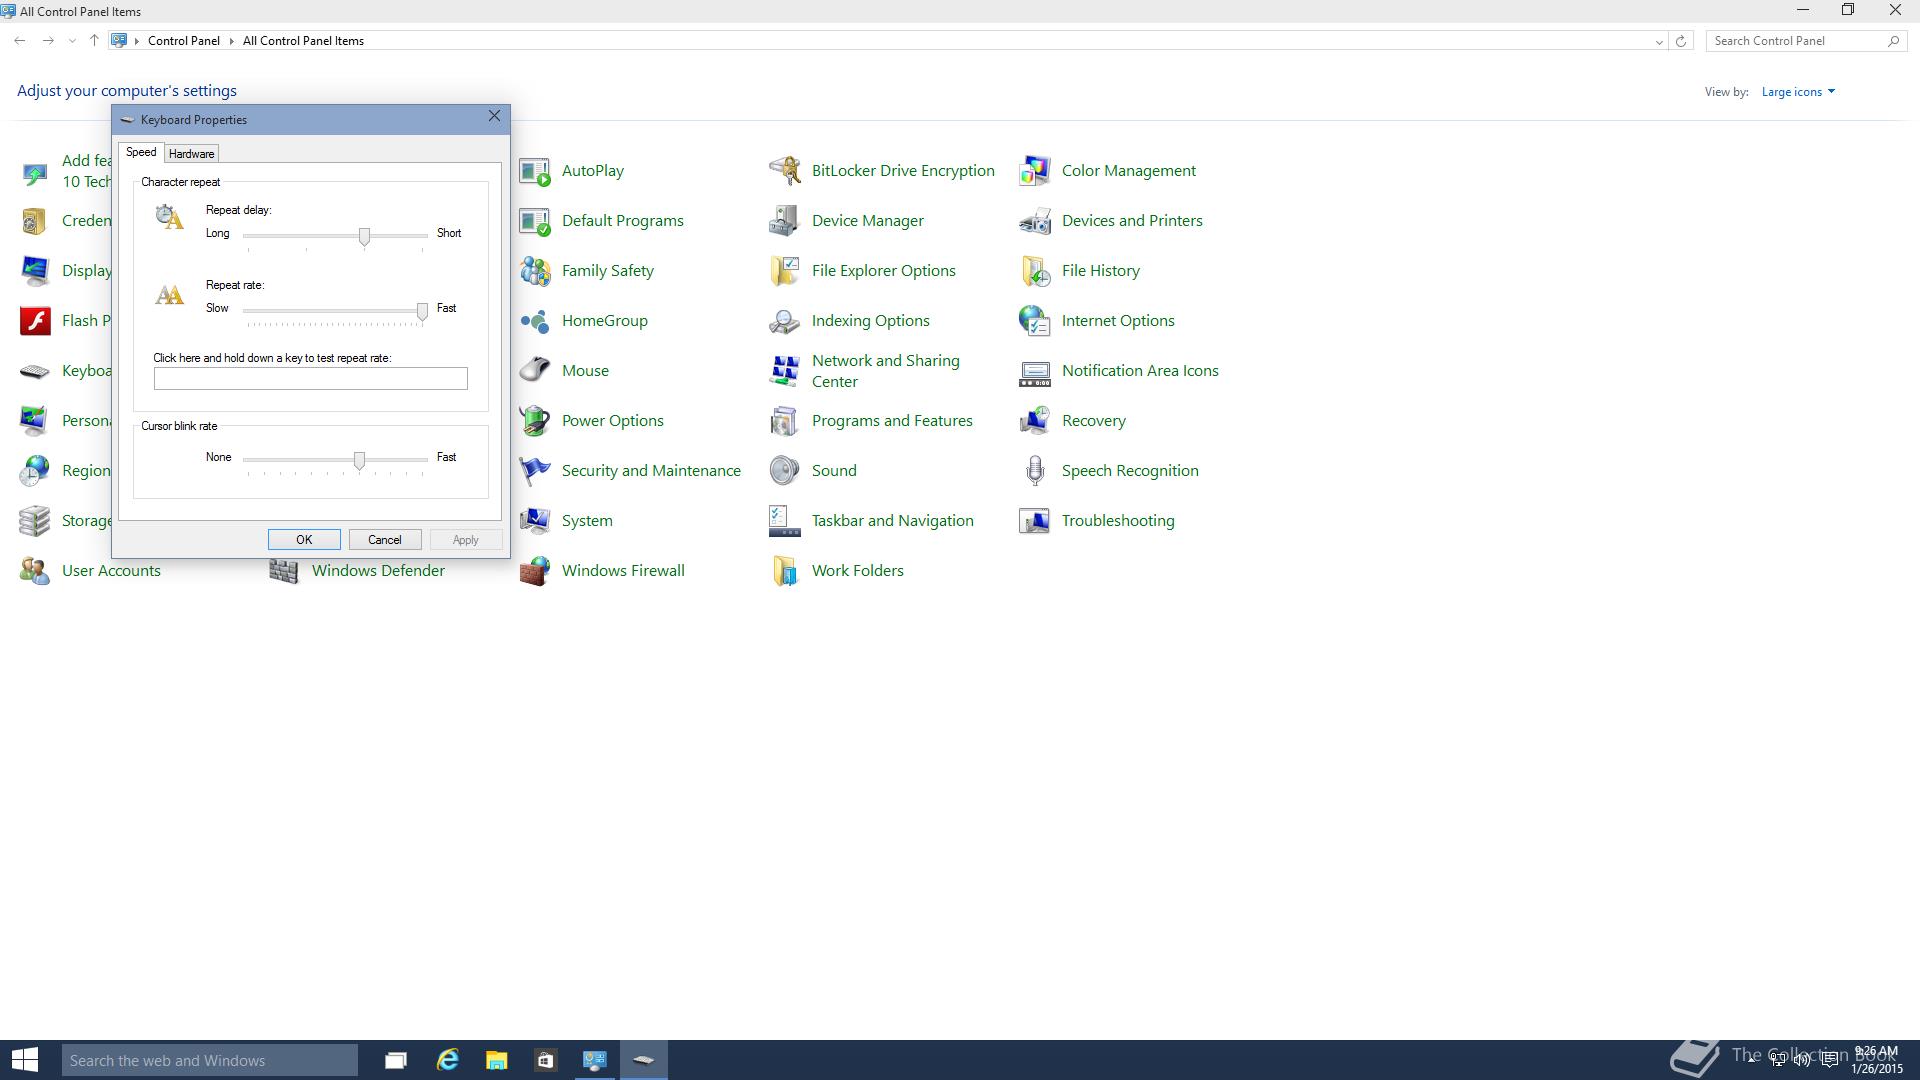This screenshot has height=1080, width=1920.
Task: Click the Repeat delay slider thumb
Action: [364, 236]
